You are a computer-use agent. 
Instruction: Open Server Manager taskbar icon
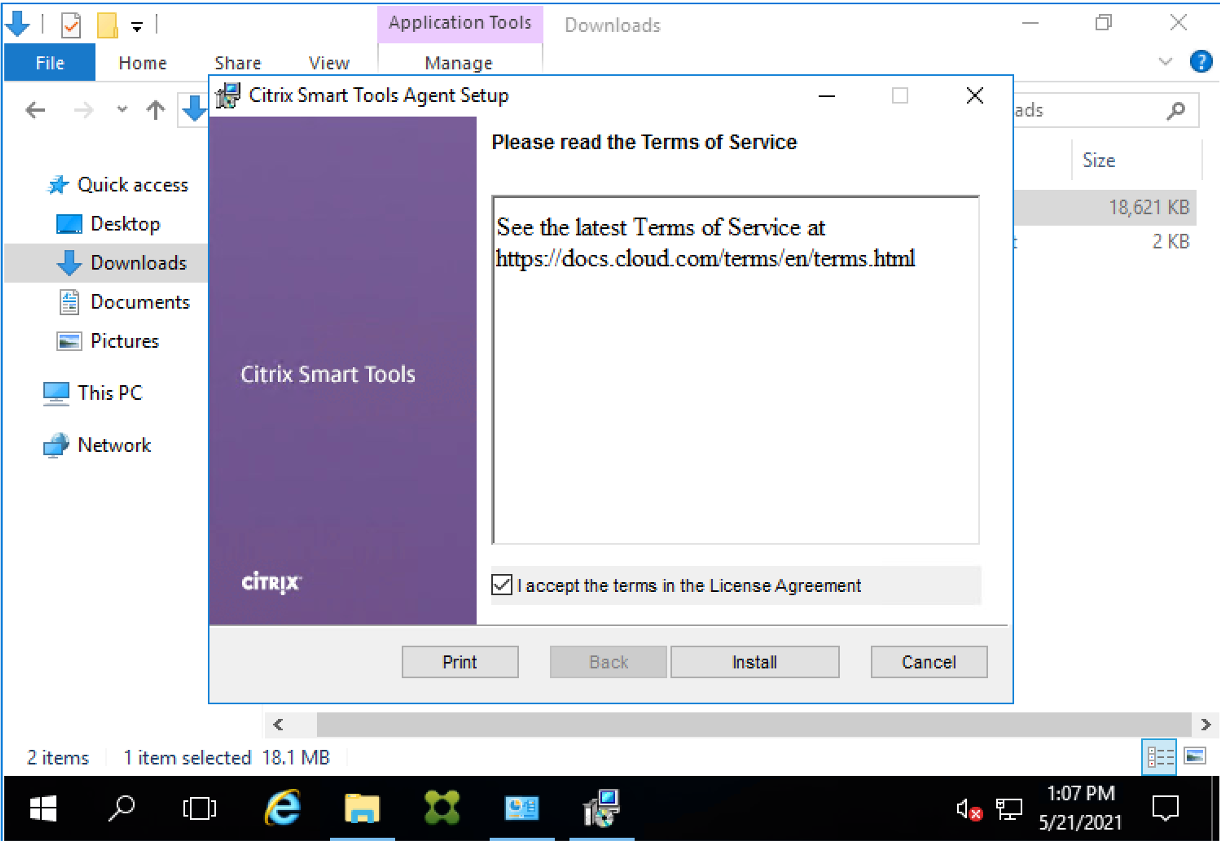pyautogui.click(x=521, y=809)
